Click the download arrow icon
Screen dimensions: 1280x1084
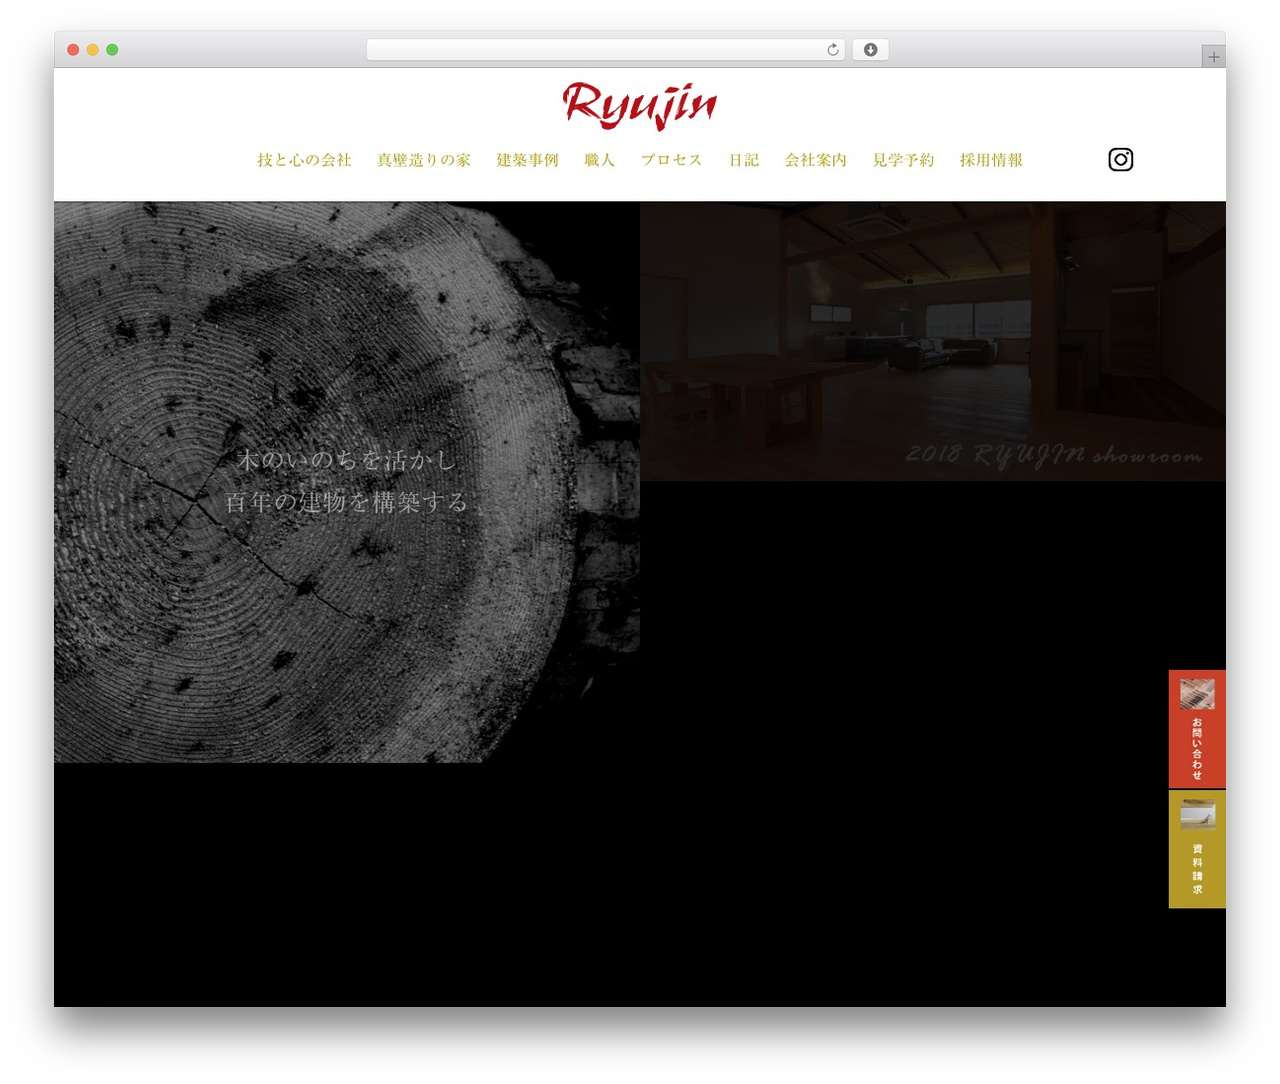coord(870,50)
